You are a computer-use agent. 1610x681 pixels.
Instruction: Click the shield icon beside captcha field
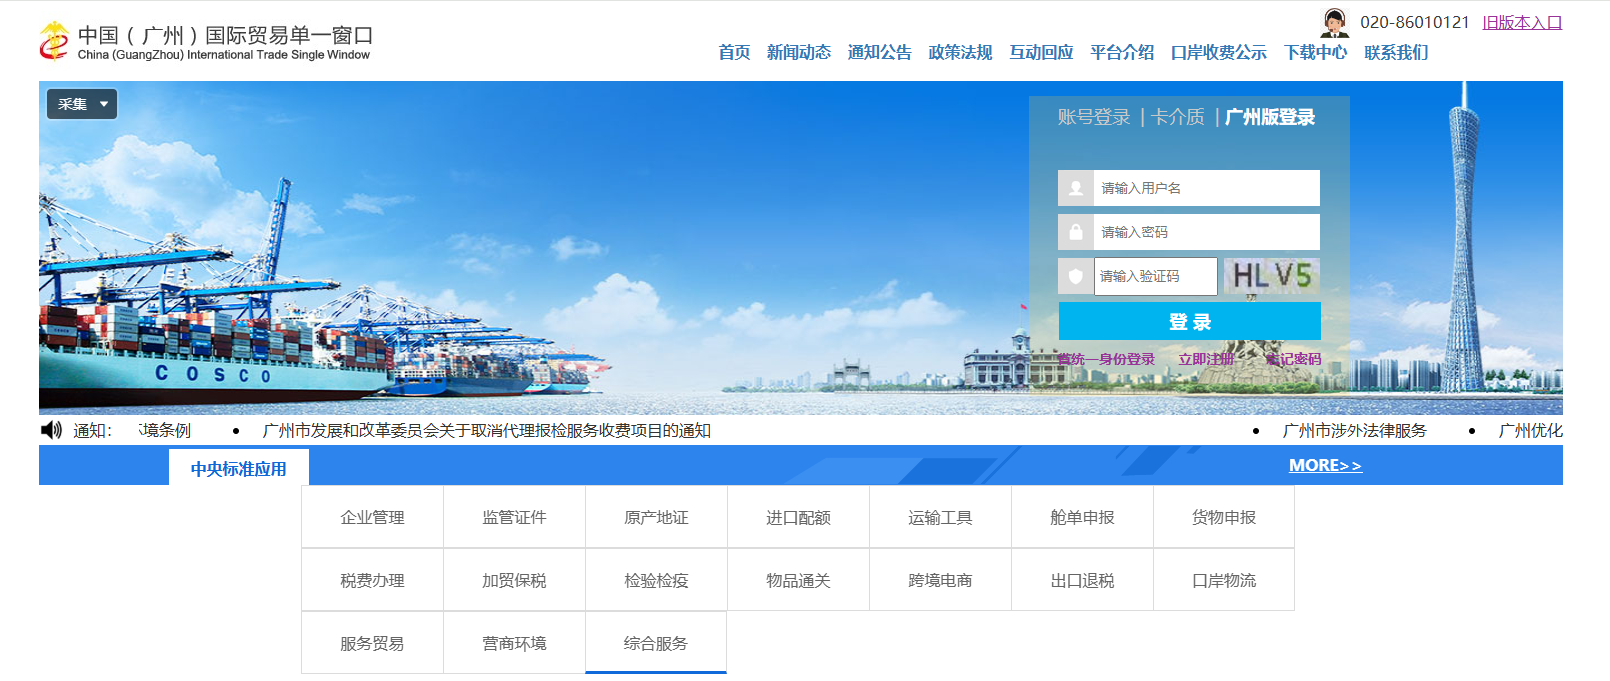click(x=1075, y=276)
